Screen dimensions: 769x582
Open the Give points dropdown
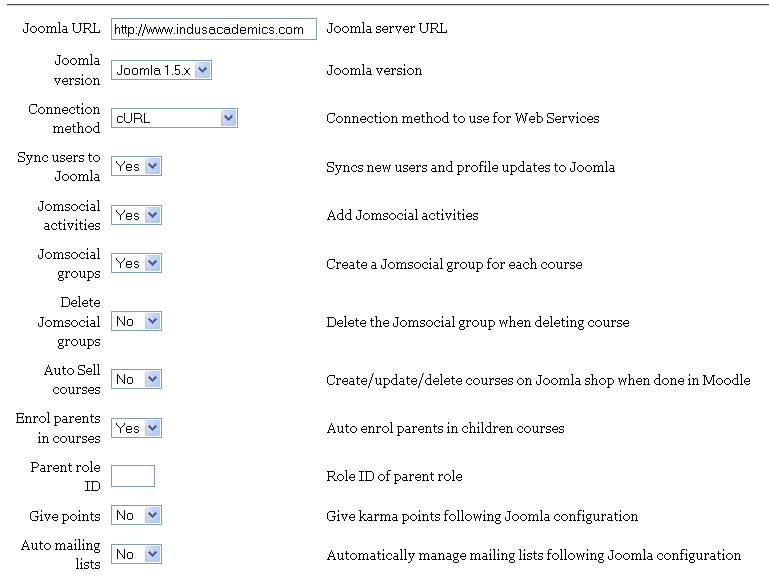coord(136,515)
